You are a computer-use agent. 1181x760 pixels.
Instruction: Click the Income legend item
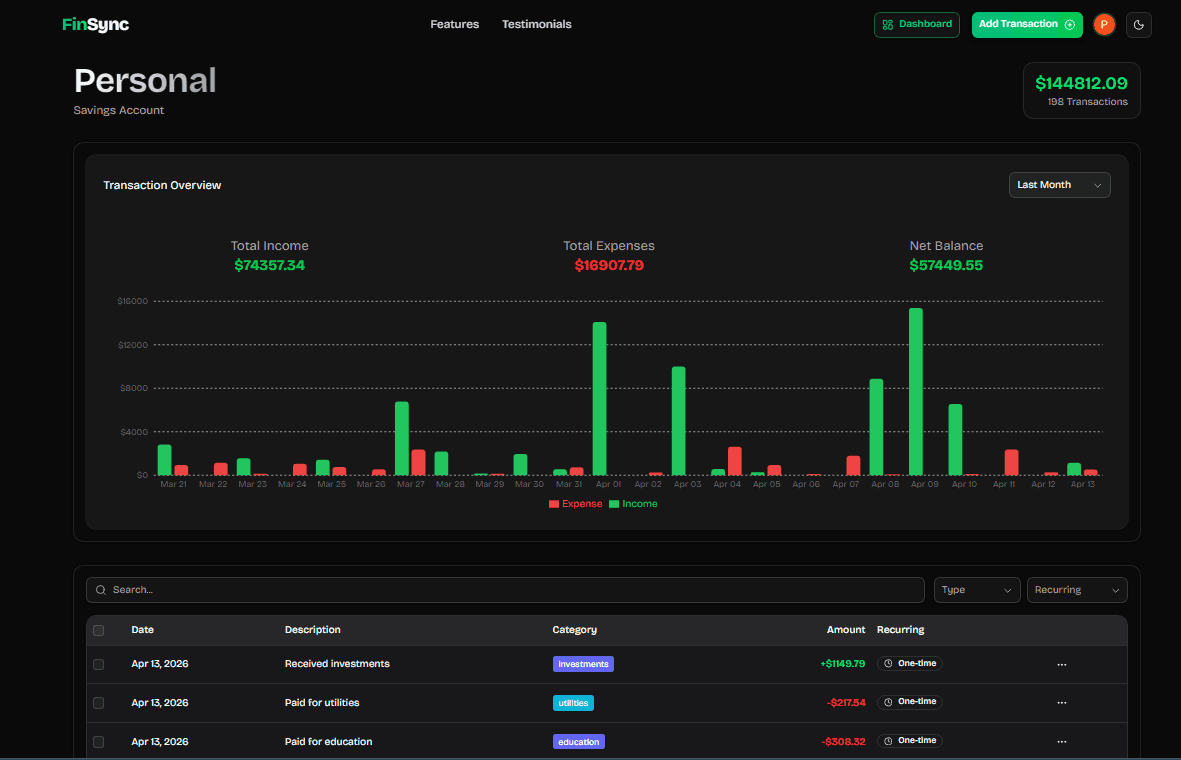point(634,504)
